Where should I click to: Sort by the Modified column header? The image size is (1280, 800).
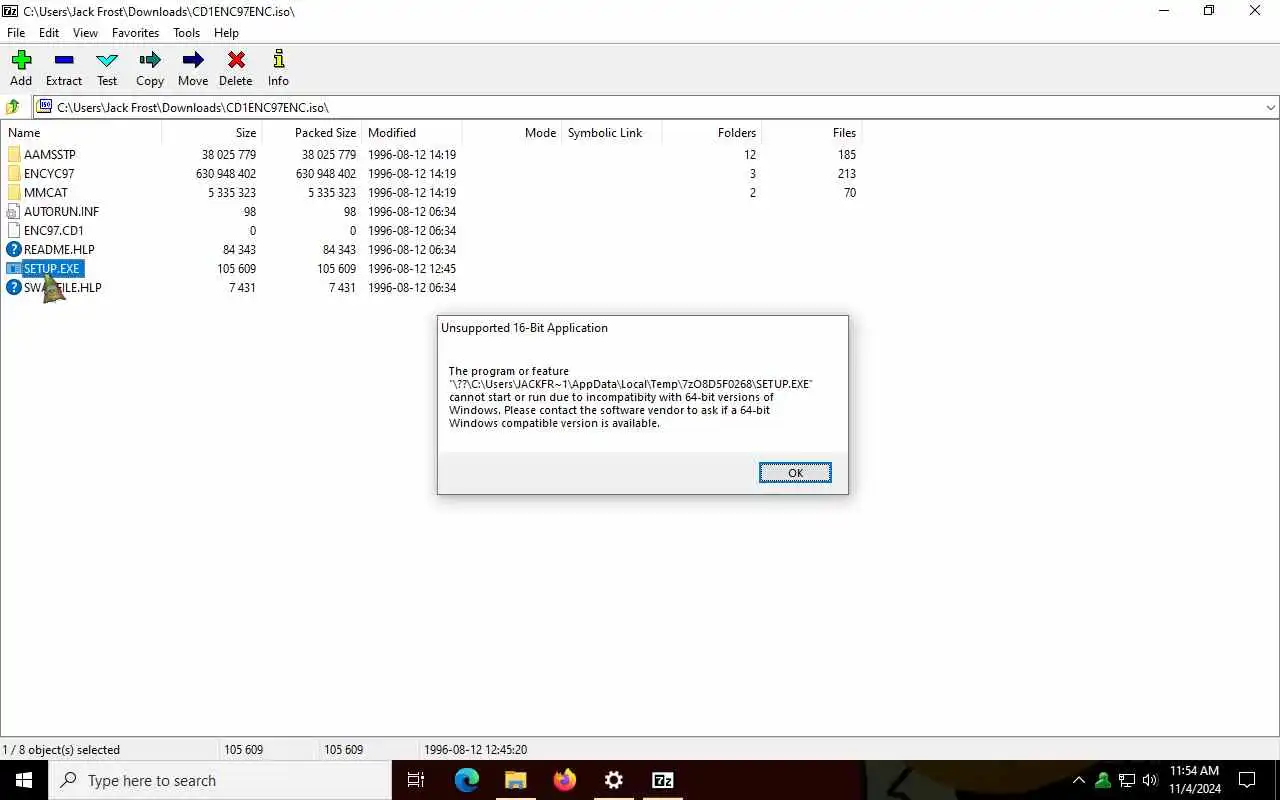(411, 132)
